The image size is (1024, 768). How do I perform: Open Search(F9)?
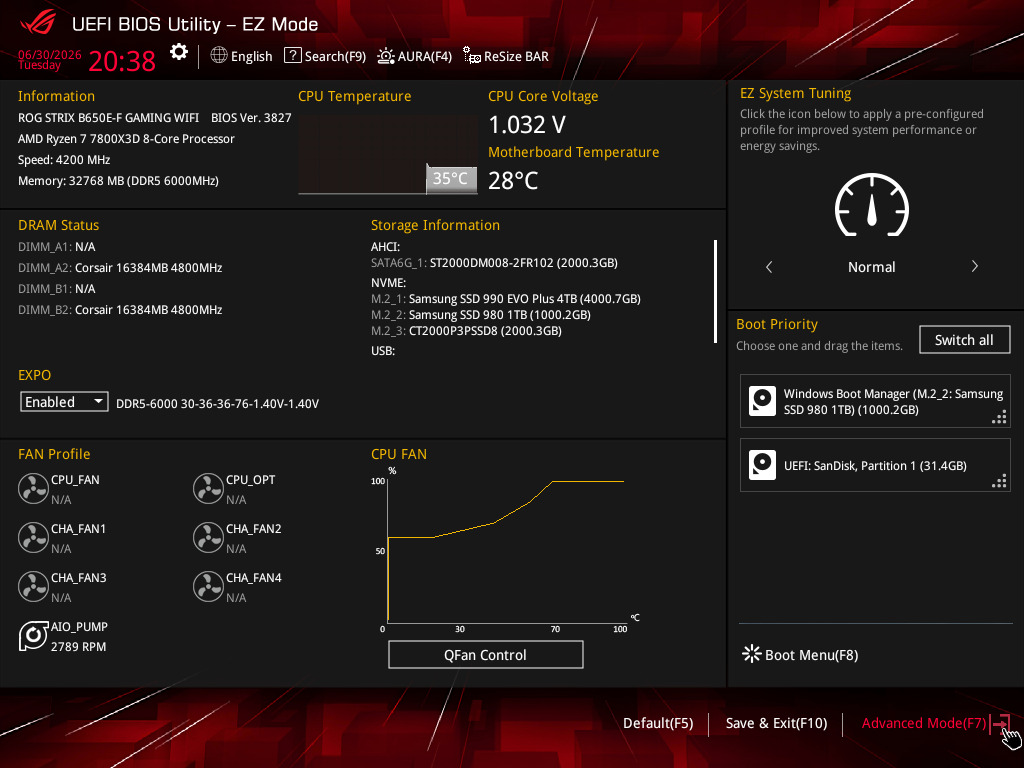pos(325,56)
